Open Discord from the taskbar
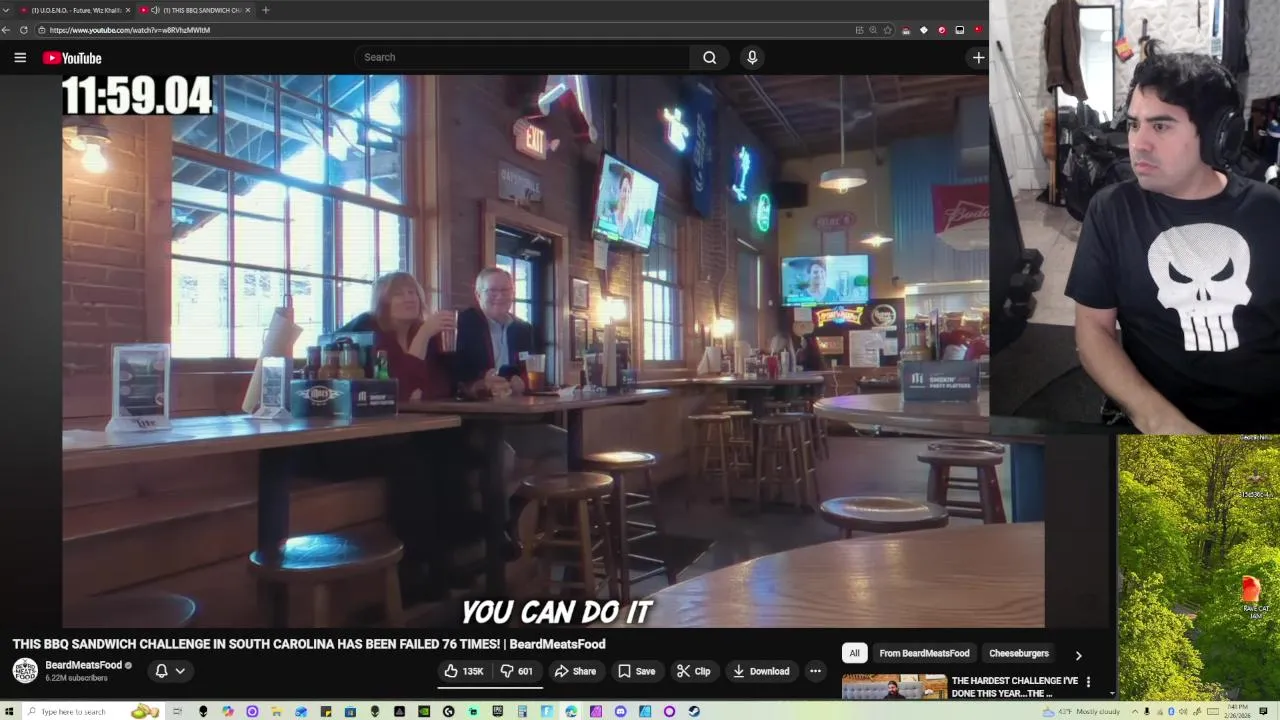1280x720 pixels. [620, 711]
